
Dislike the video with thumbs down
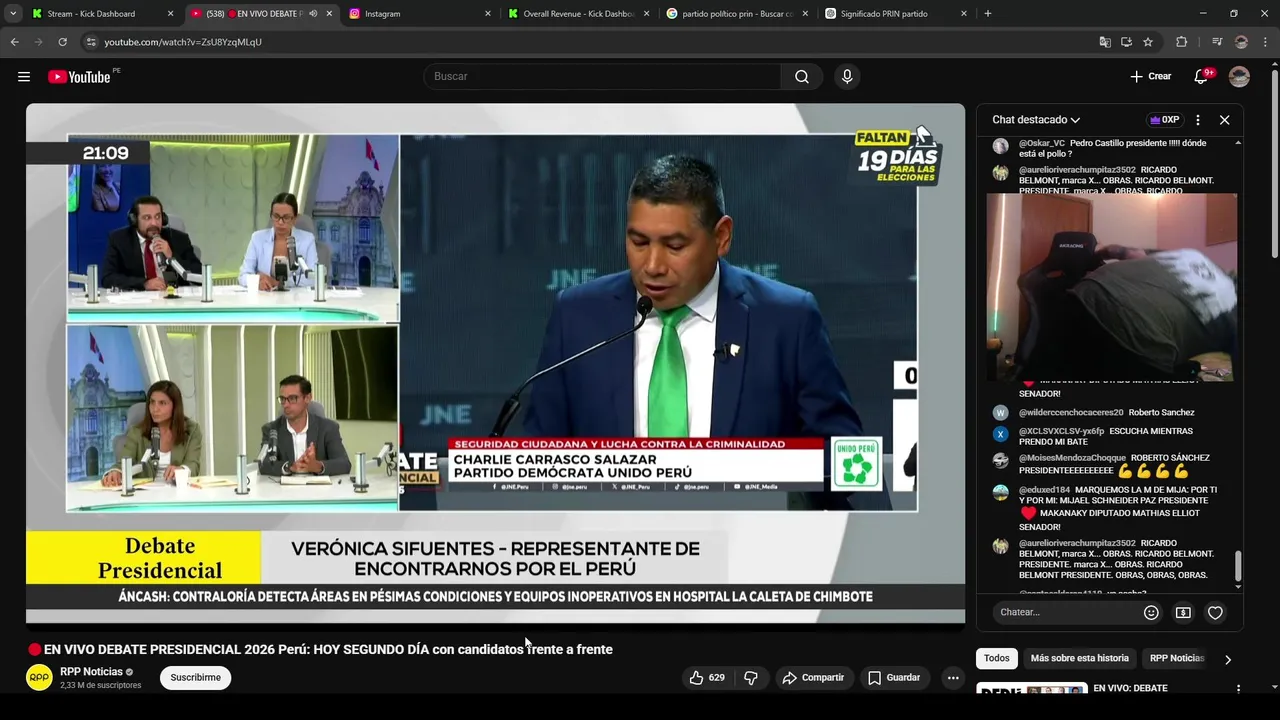(x=751, y=678)
